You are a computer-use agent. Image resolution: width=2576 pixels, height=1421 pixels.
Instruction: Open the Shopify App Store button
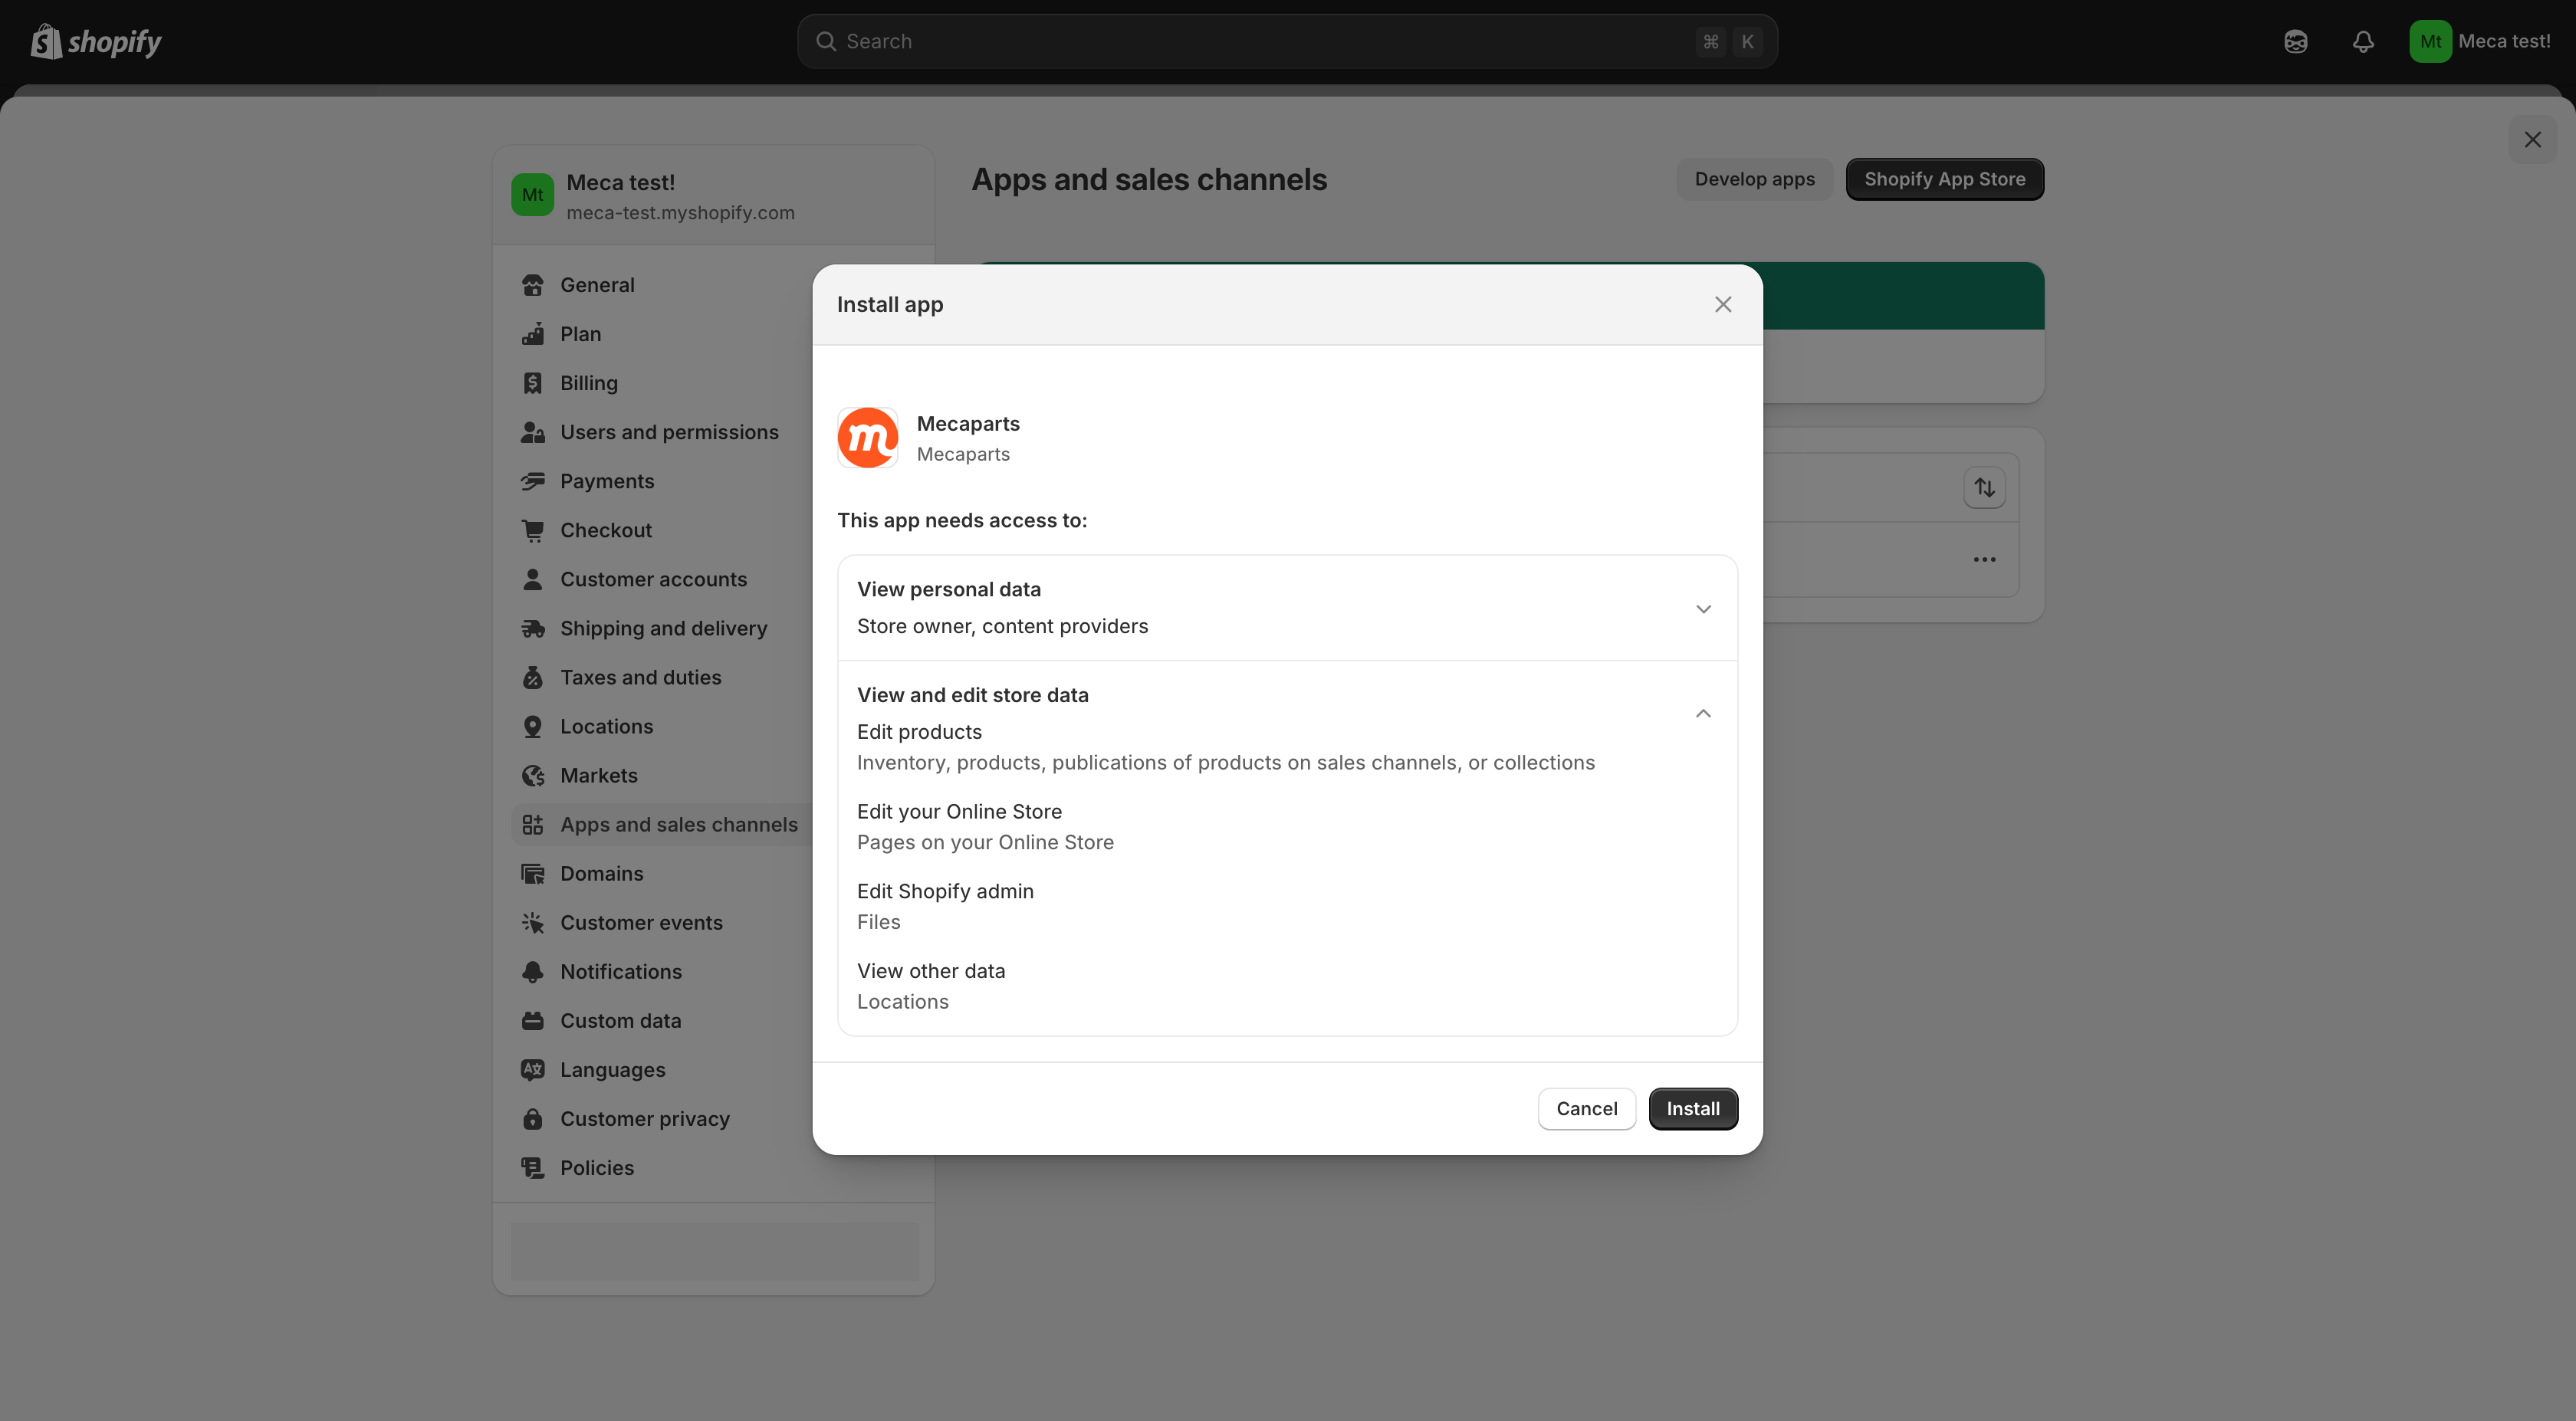click(x=1944, y=179)
